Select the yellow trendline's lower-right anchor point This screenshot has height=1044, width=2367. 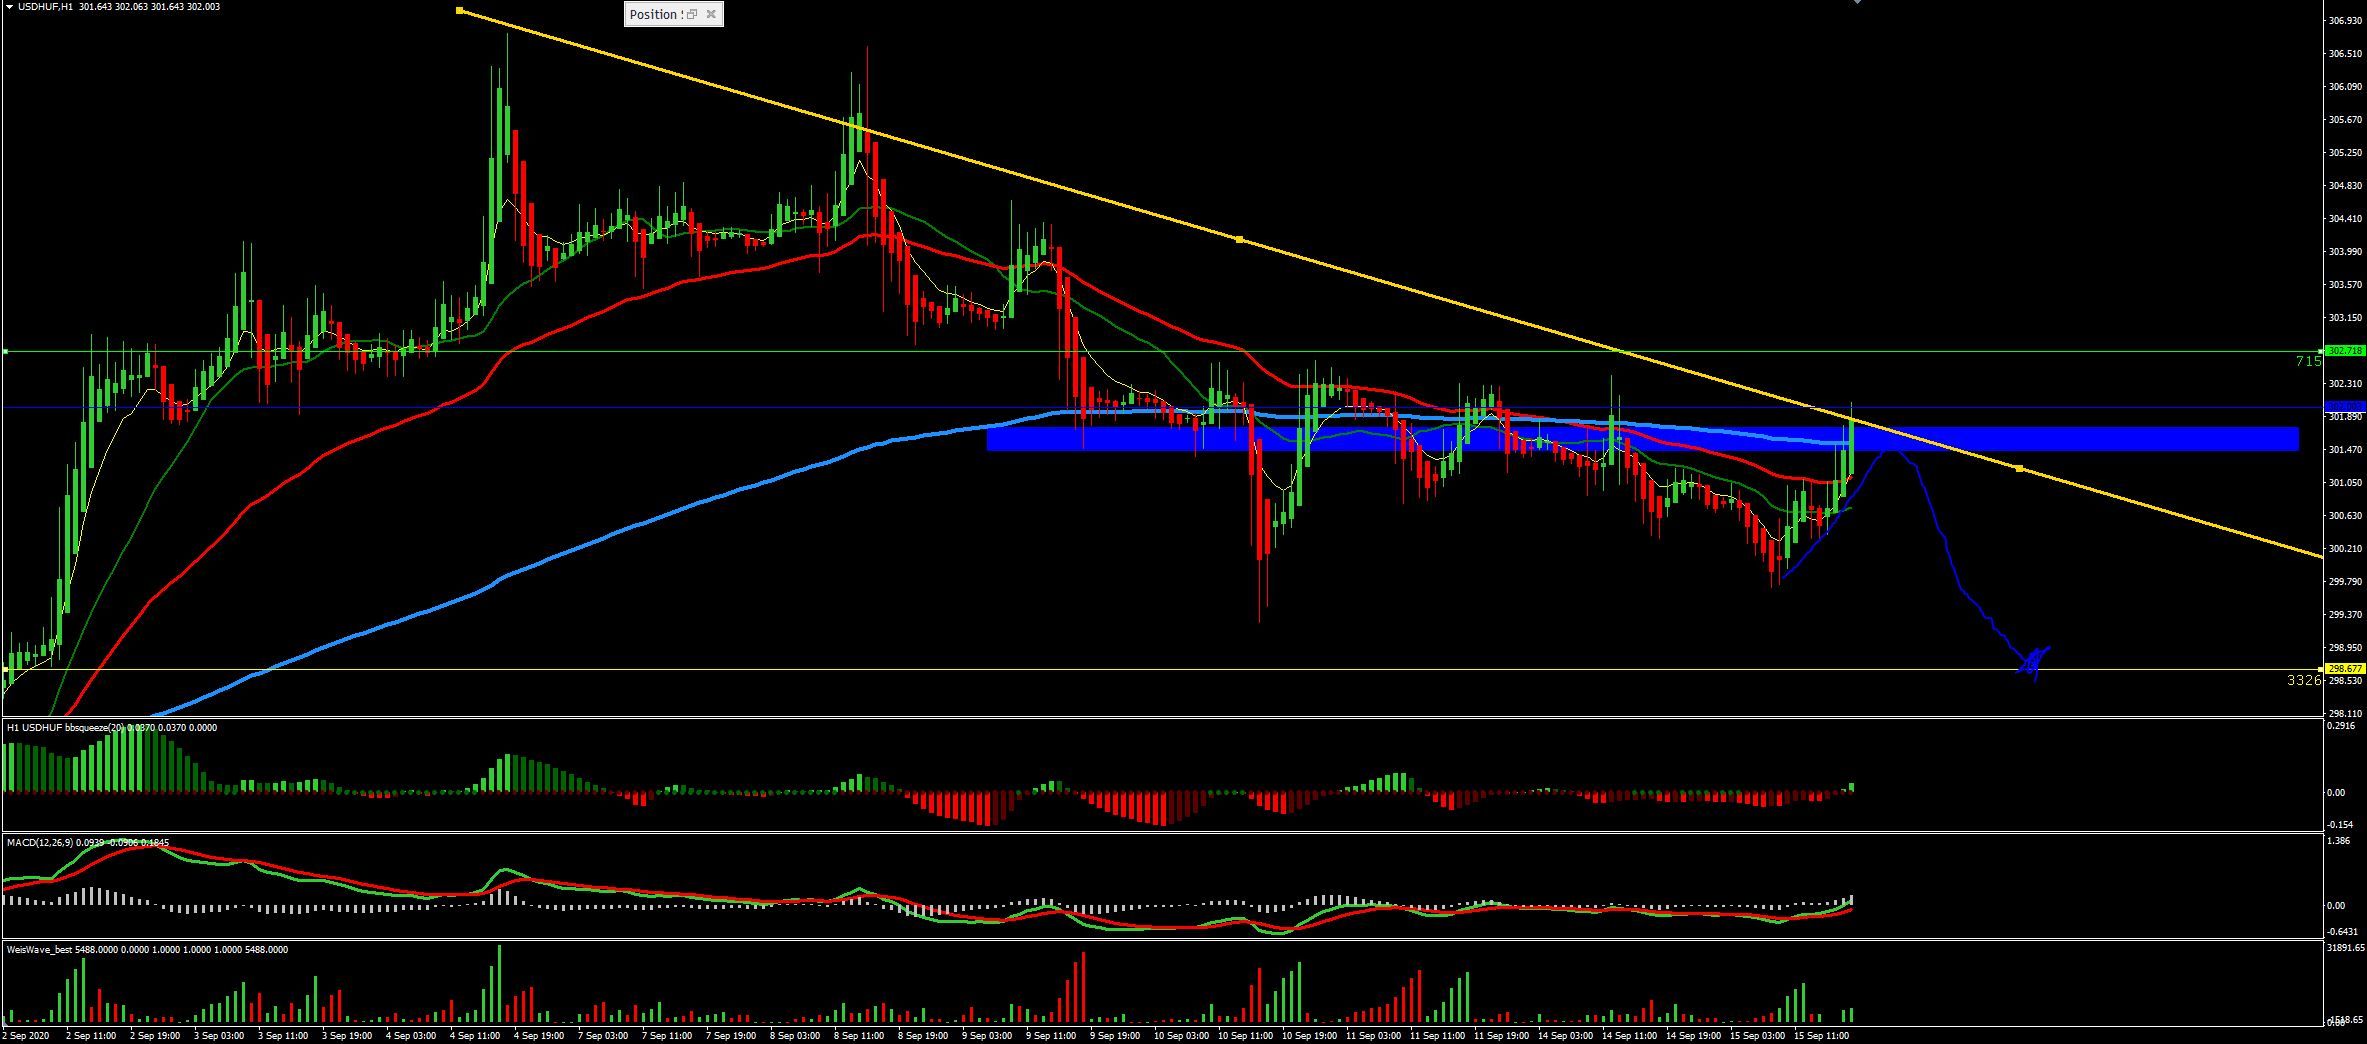click(2020, 468)
